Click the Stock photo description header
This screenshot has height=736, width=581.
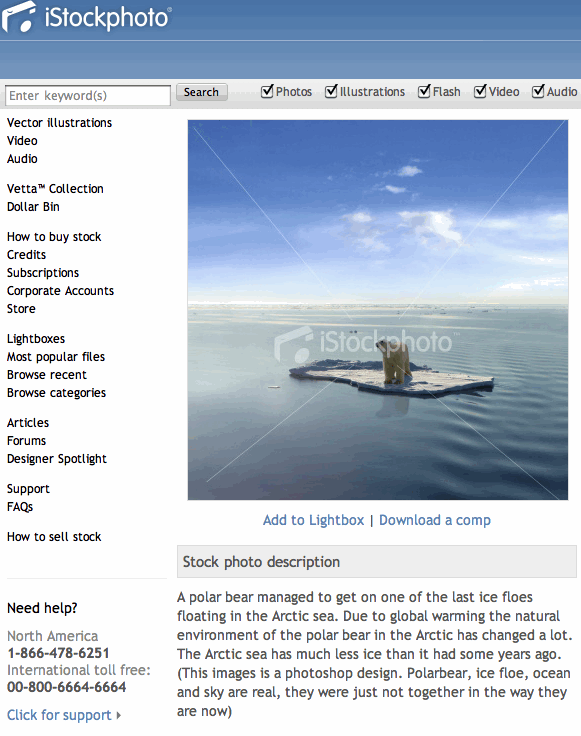tap(377, 562)
